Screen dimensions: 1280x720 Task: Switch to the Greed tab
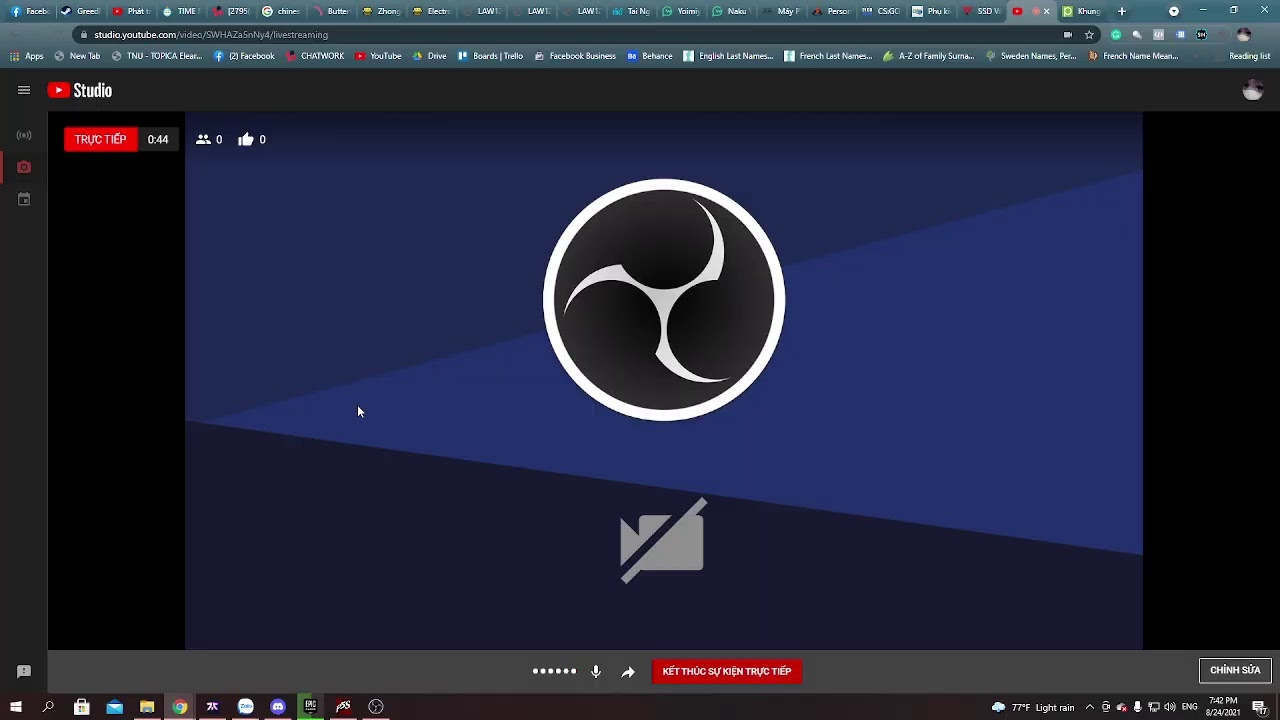pos(81,11)
